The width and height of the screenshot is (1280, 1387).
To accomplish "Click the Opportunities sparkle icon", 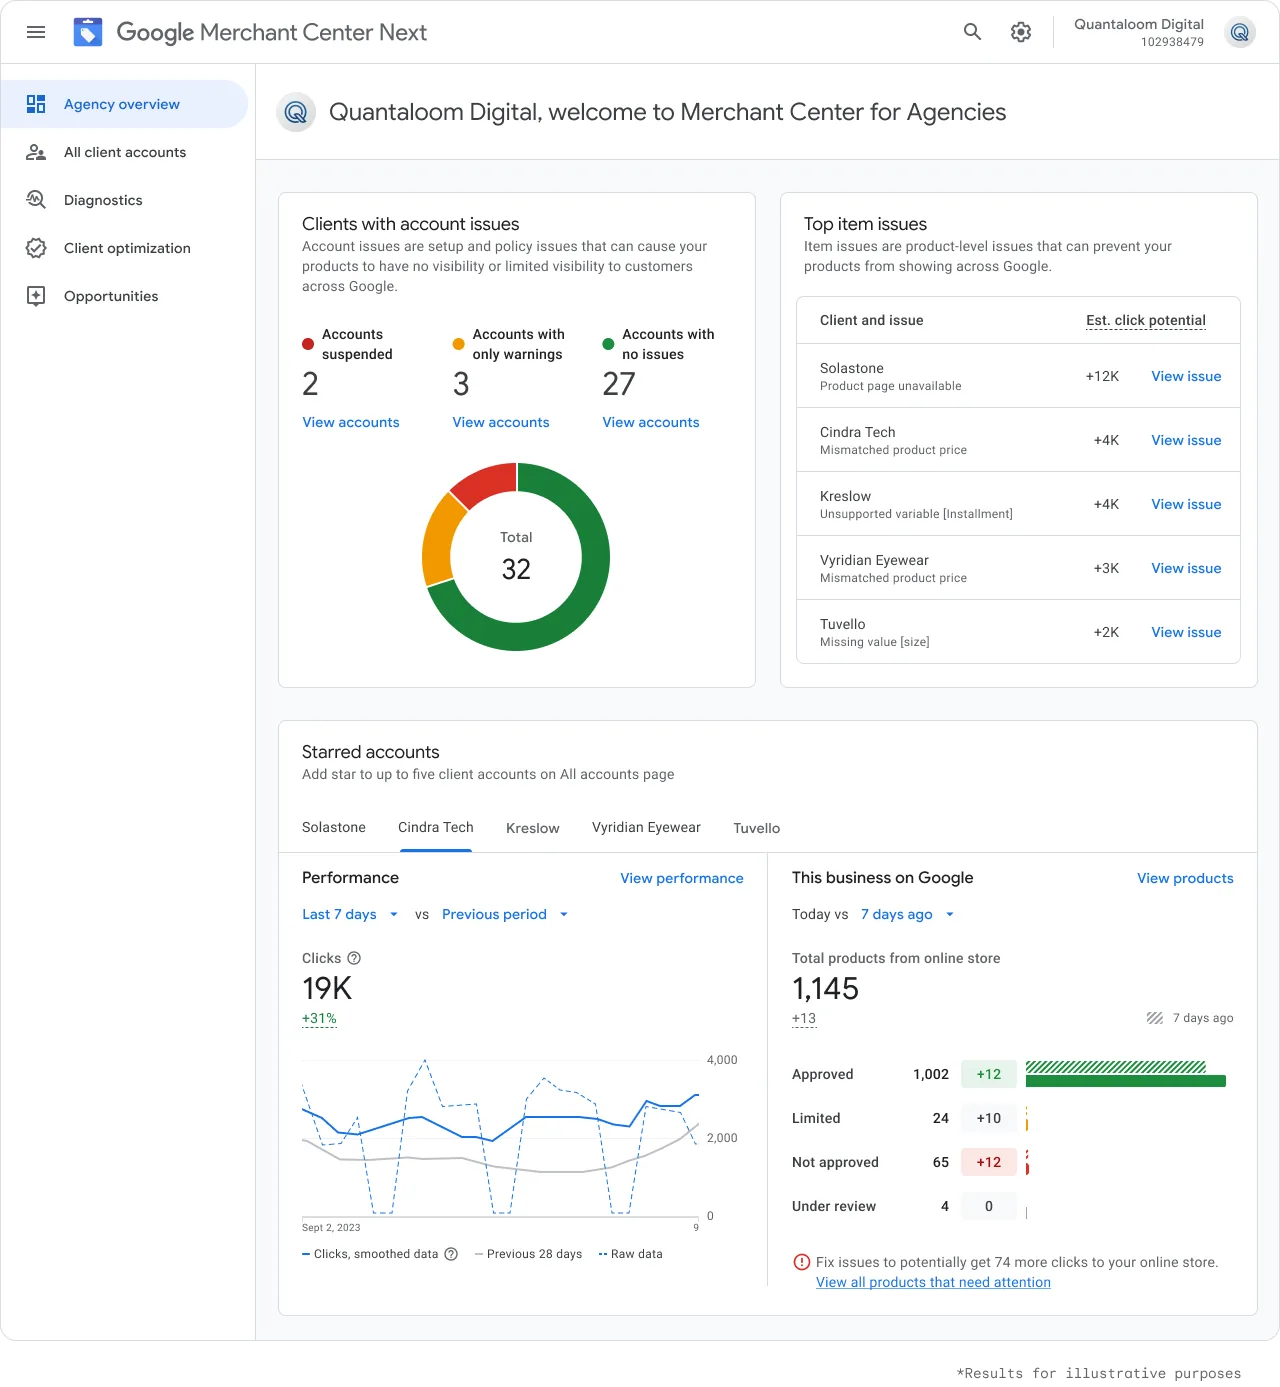I will (36, 296).
